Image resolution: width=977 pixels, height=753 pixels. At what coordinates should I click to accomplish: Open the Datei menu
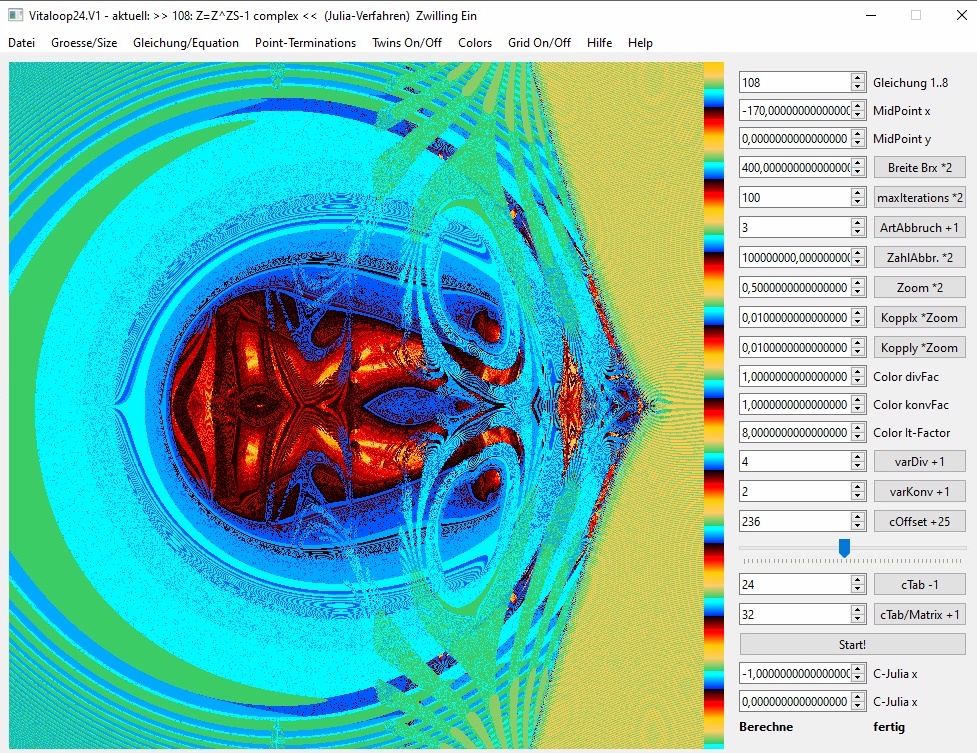click(21, 42)
